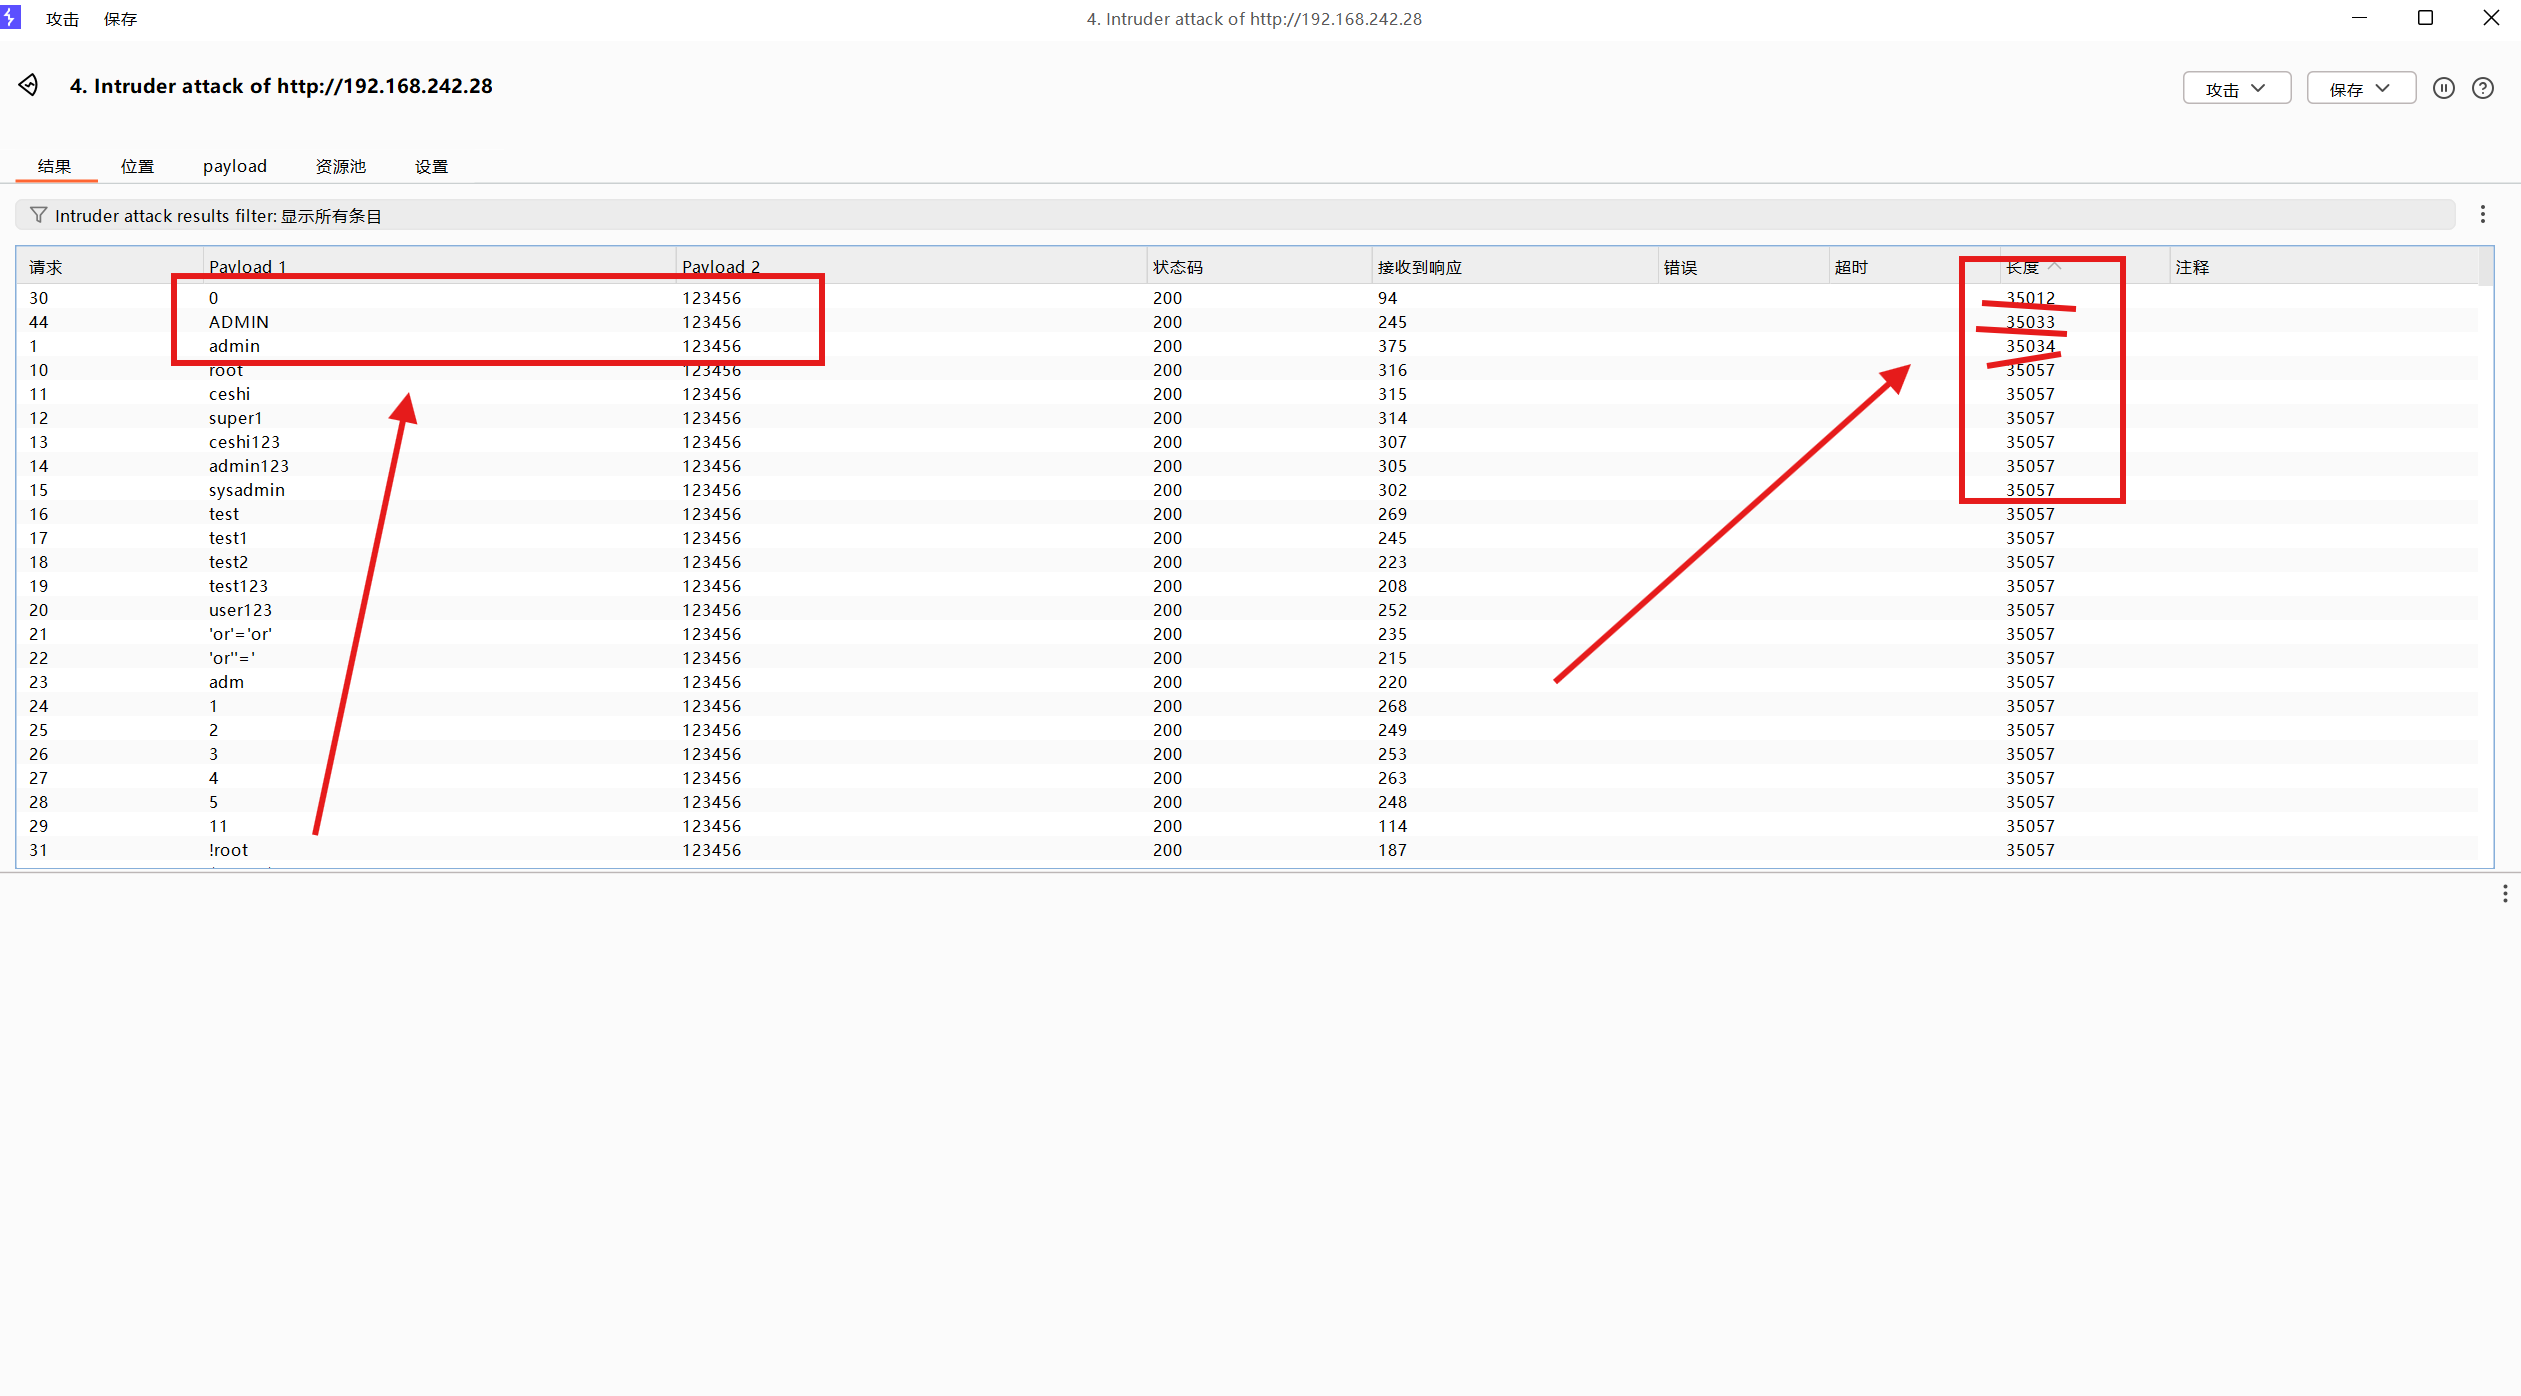
Task: Switch to the payload tab
Action: (x=234, y=166)
